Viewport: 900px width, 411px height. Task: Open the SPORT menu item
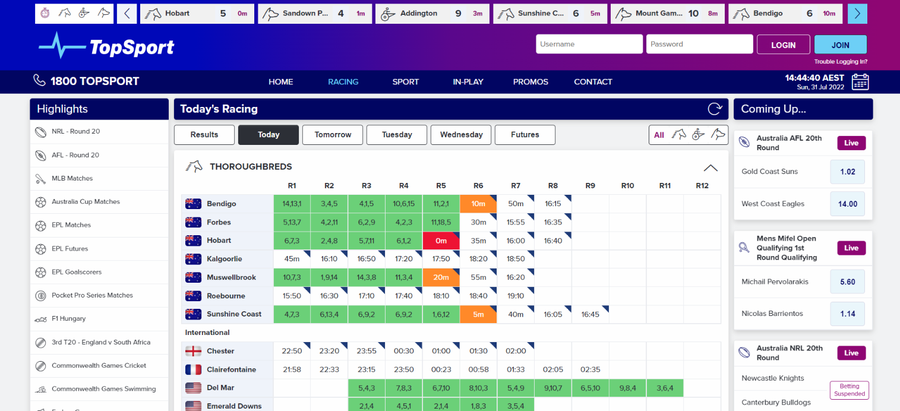tap(406, 82)
